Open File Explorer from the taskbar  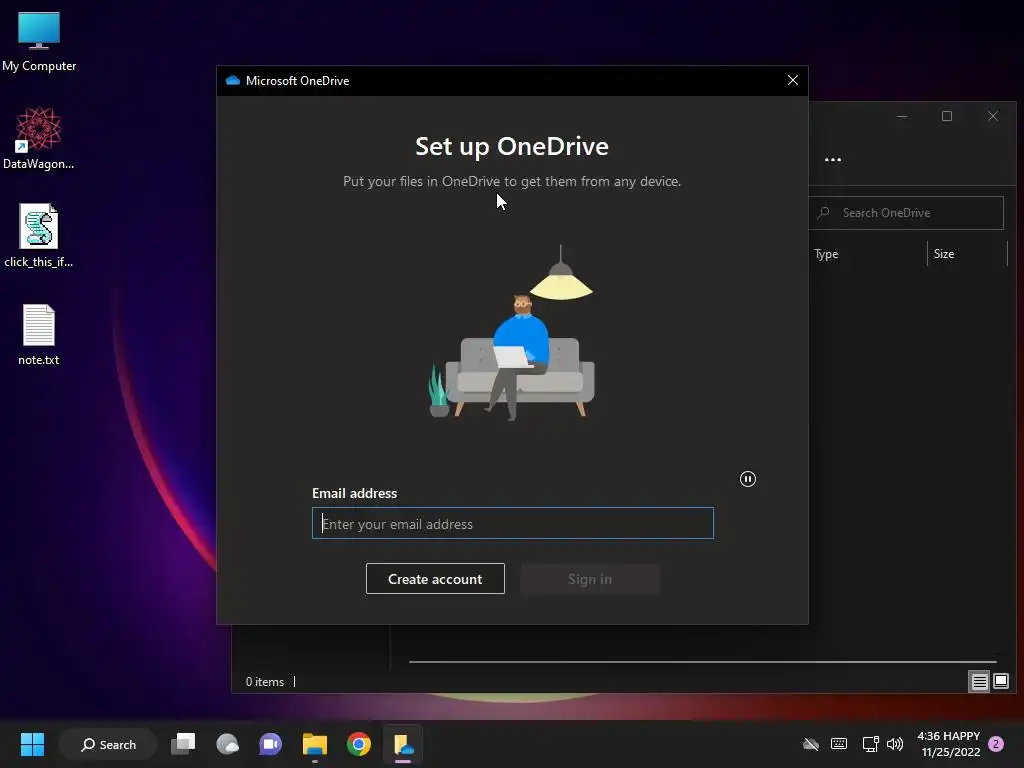coord(315,744)
